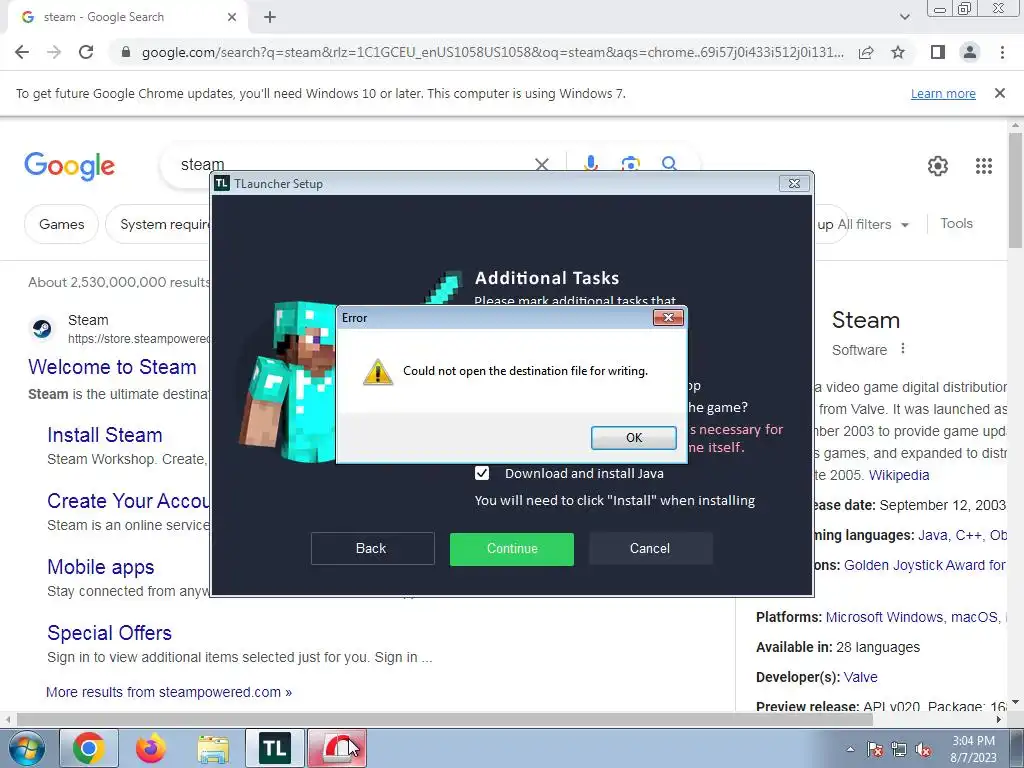Click the TL icon in setup title bar
The width and height of the screenshot is (1024, 768).
pos(222,184)
